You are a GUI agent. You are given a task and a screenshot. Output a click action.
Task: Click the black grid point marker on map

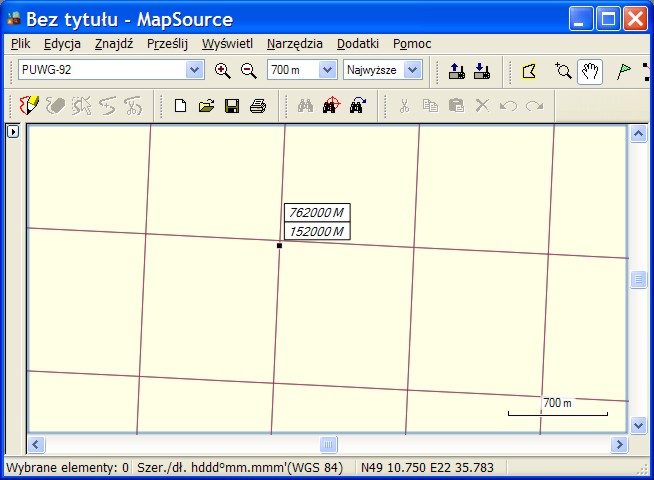click(x=279, y=246)
